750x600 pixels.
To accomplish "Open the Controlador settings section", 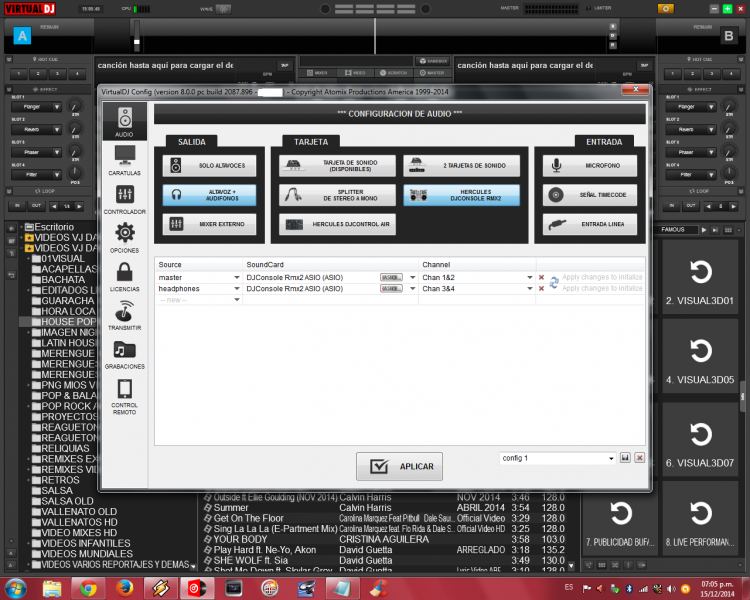I will point(125,198).
